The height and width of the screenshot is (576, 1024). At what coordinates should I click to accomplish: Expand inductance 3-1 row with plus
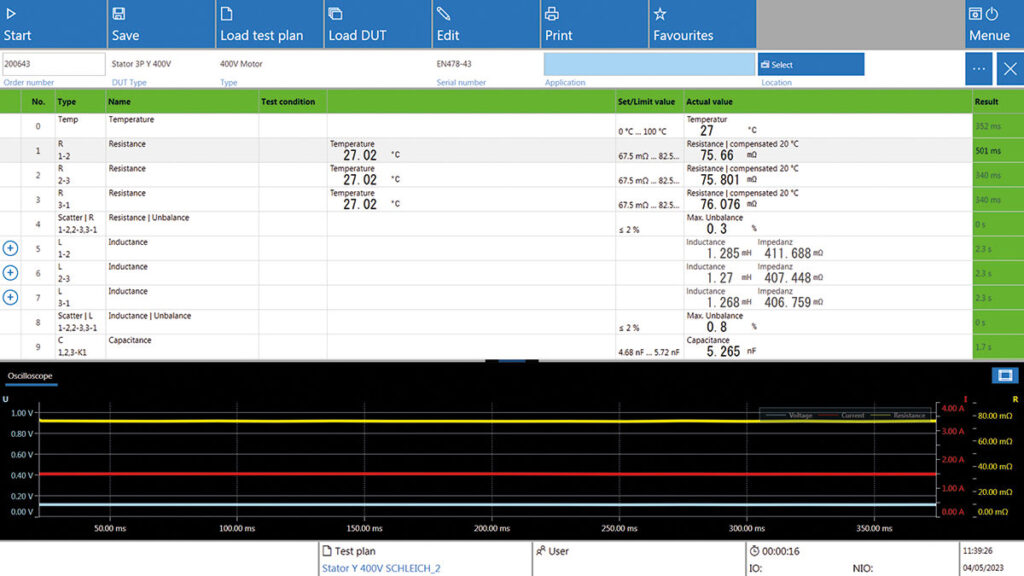pyautogui.click(x=11, y=297)
